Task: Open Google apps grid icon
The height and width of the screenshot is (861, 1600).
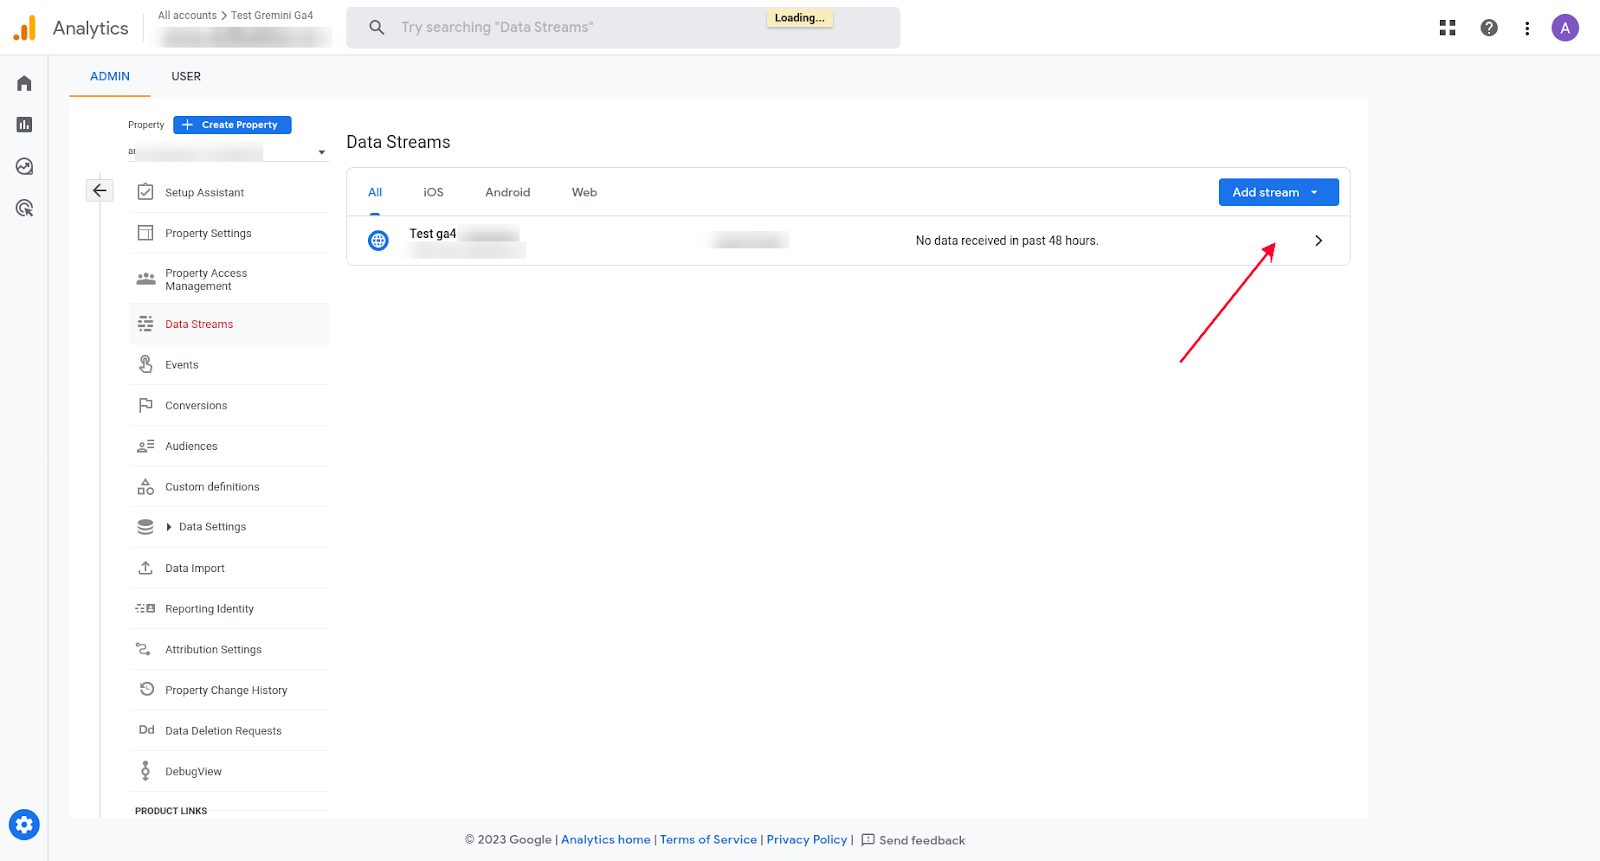Action: coord(1447,28)
